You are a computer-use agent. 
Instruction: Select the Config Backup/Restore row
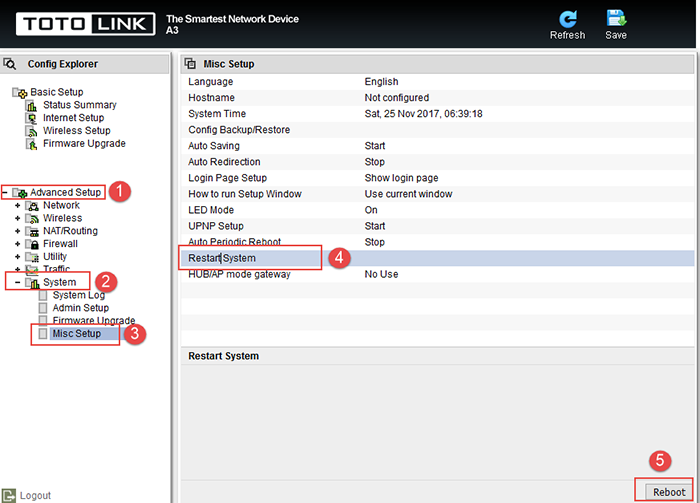point(438,130)
